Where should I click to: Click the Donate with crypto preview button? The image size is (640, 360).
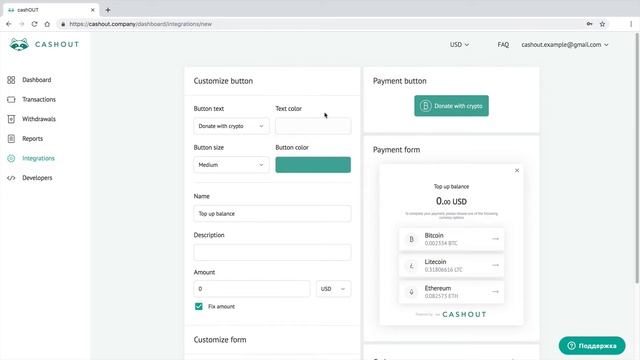451,106
